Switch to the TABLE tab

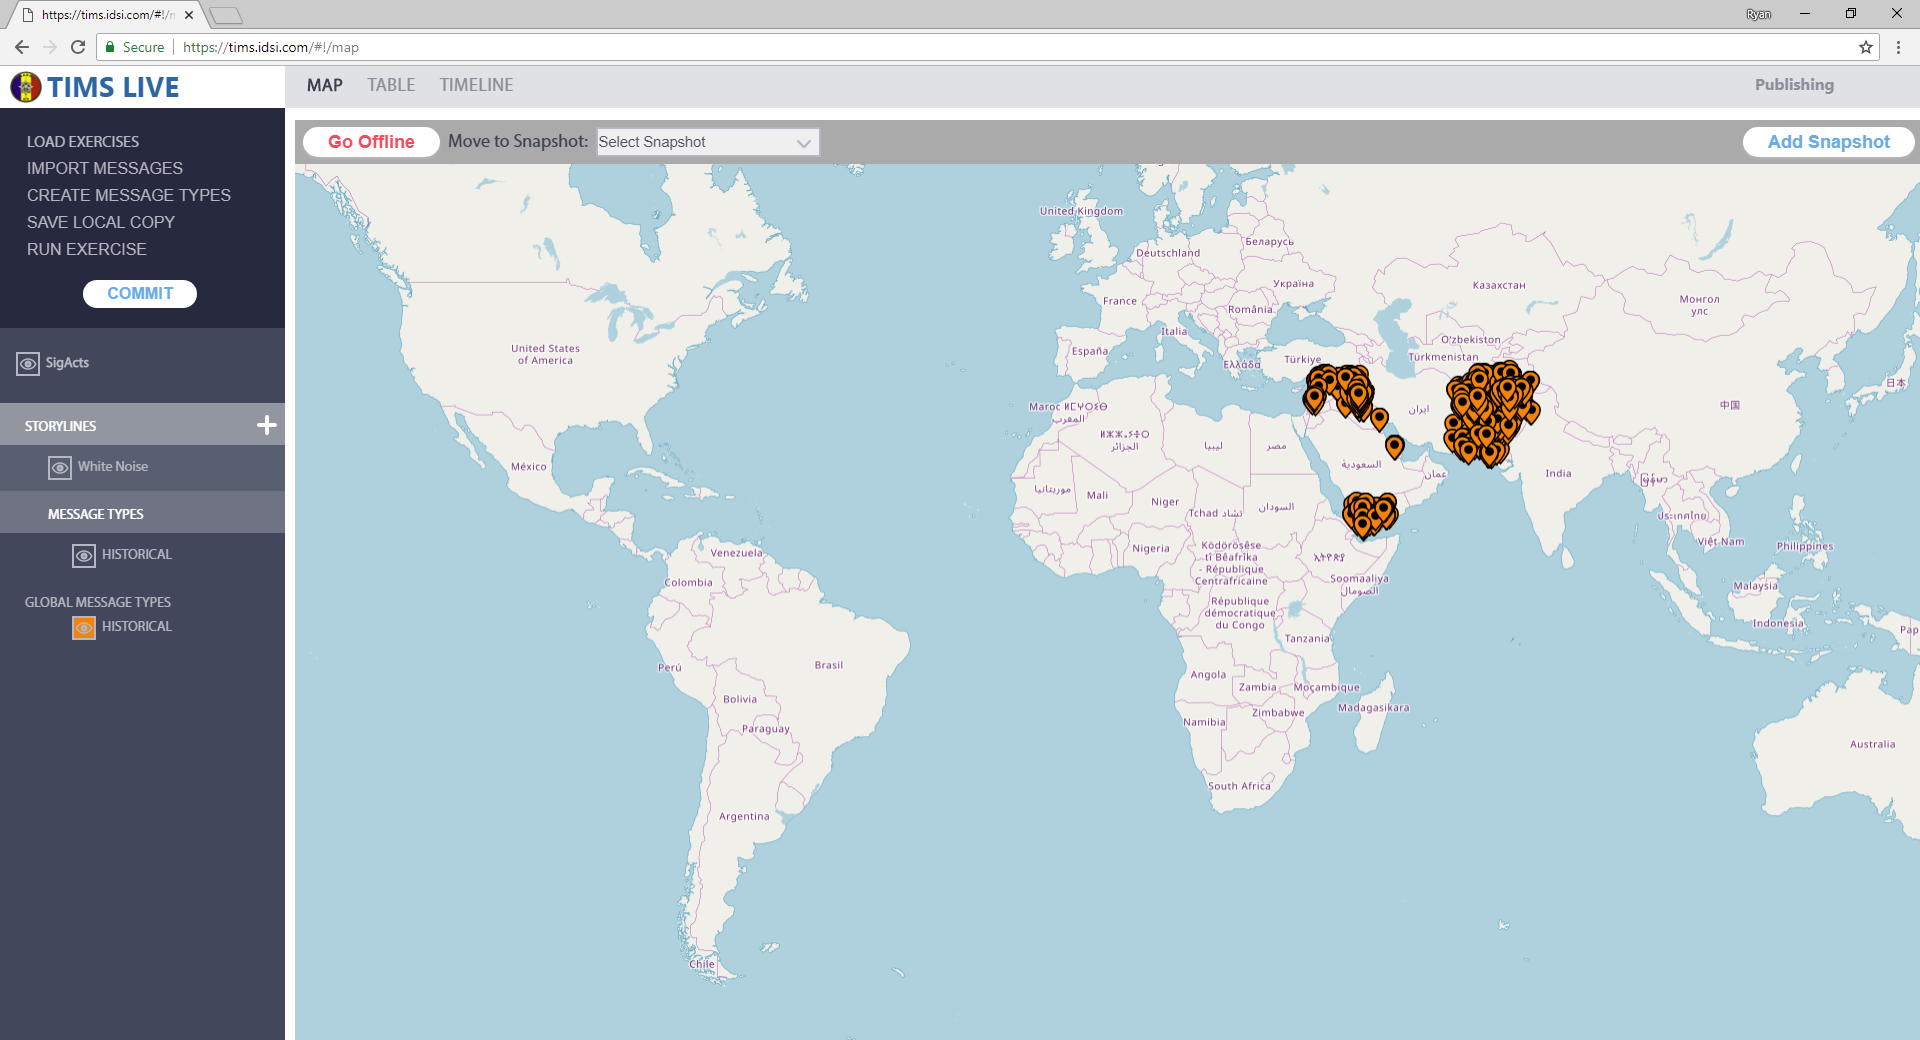[391, 86]
